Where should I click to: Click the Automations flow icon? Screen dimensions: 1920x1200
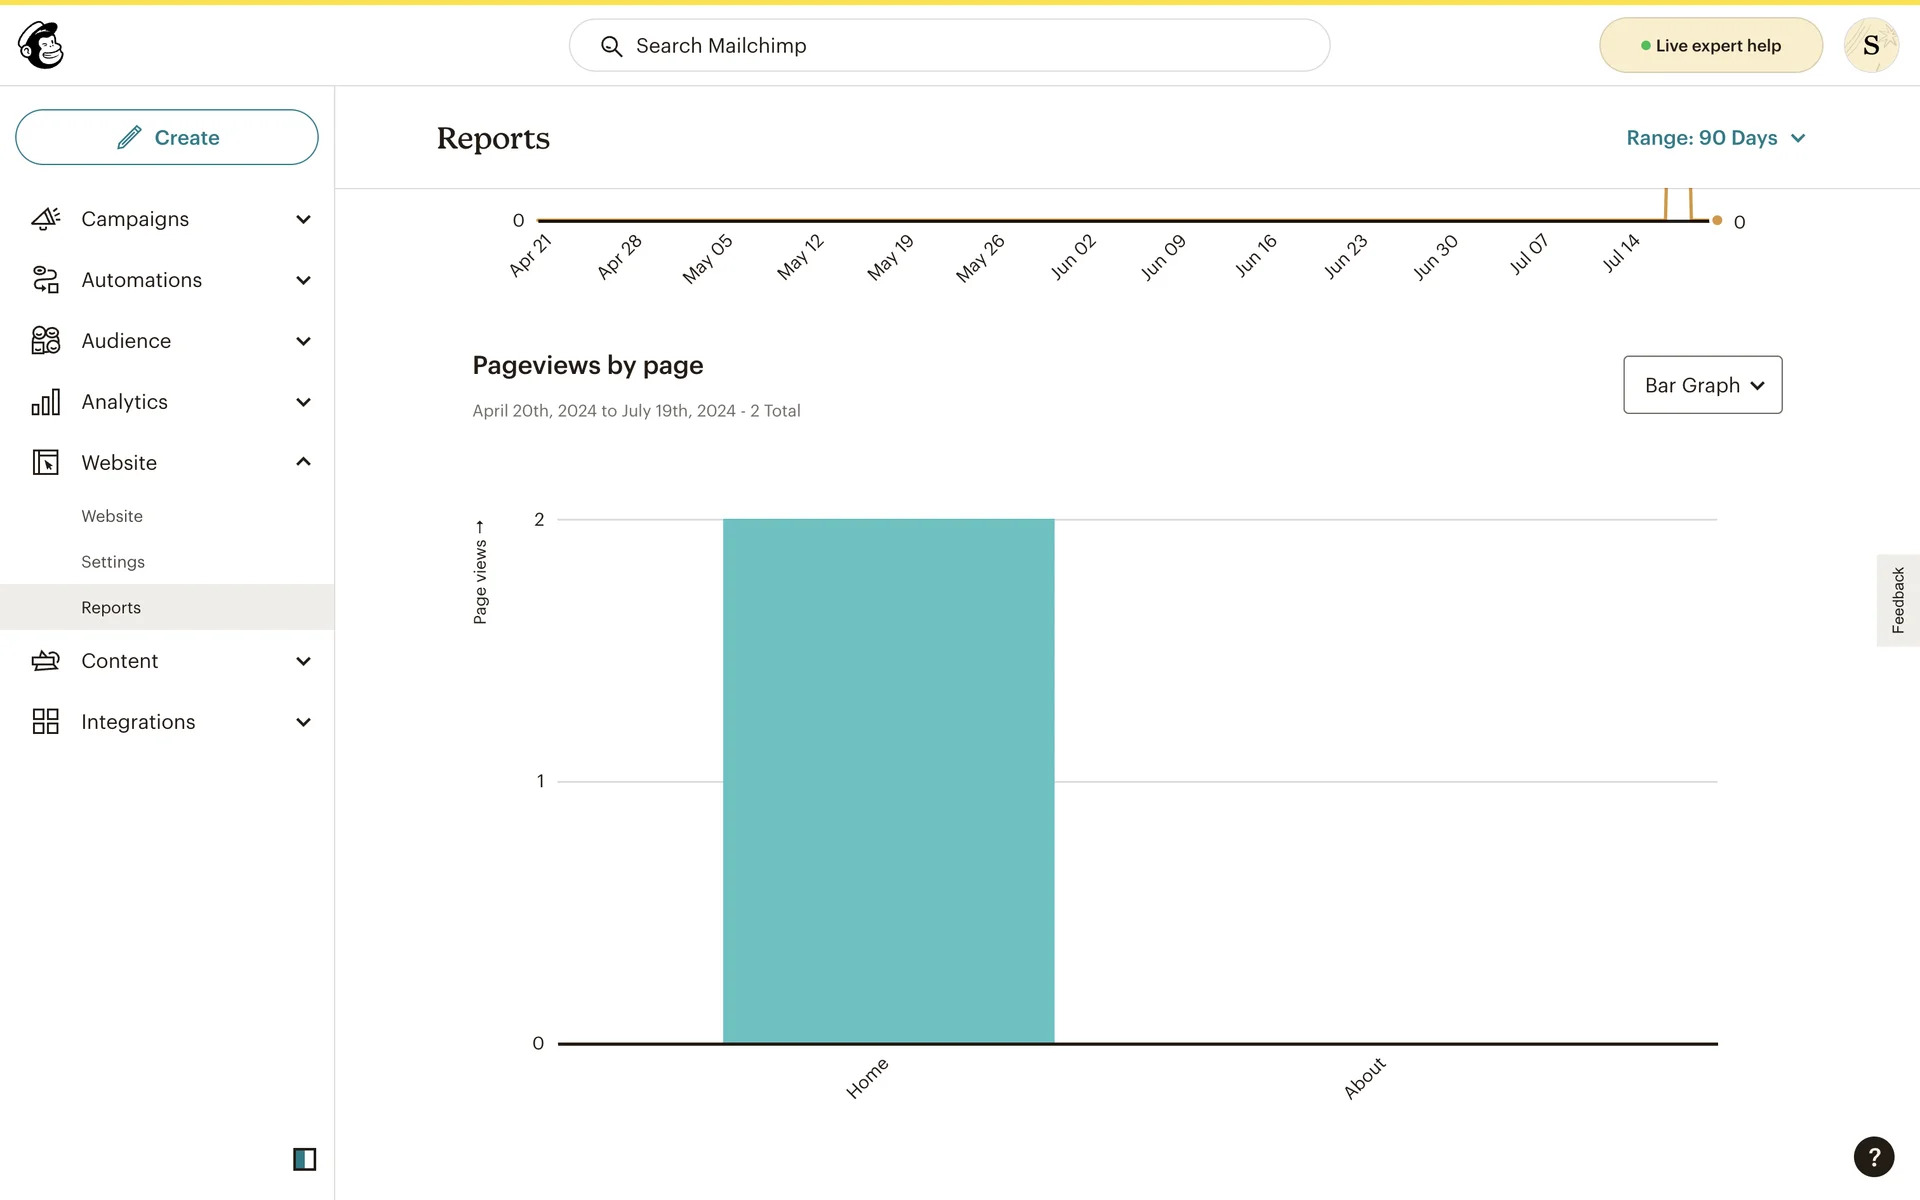coord(46,280)
